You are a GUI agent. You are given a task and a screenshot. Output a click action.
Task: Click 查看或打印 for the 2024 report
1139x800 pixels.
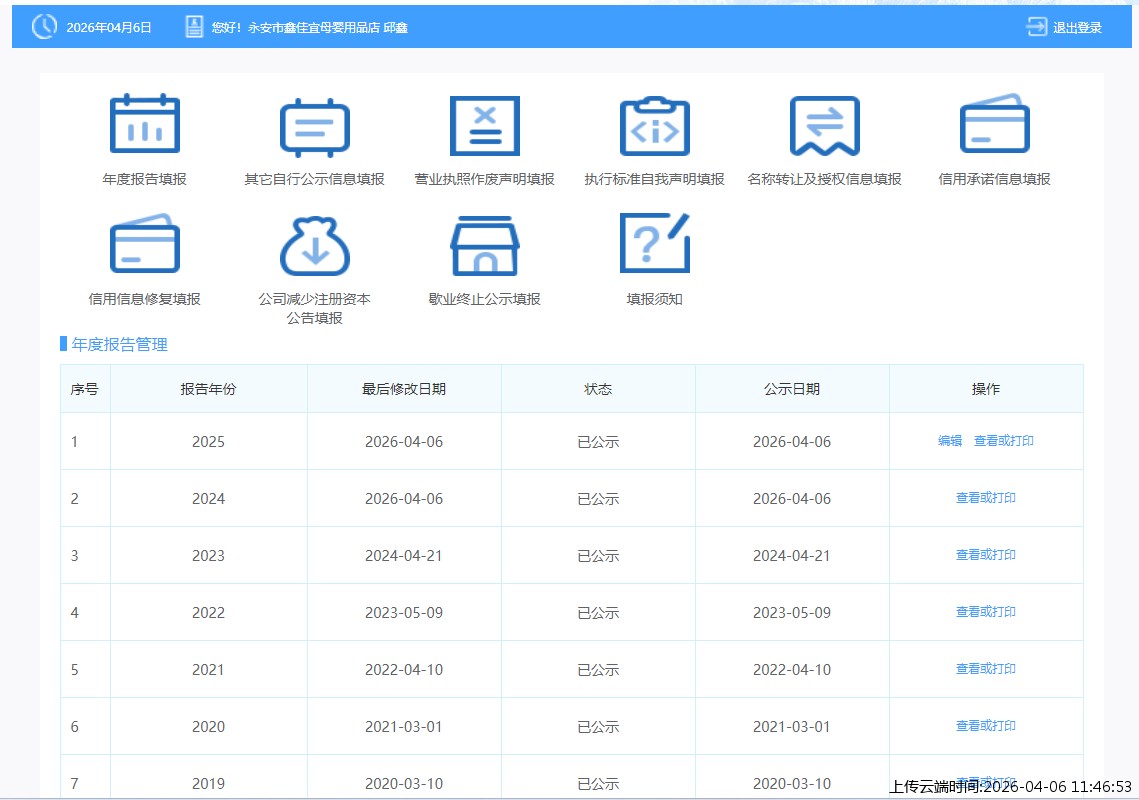986,498
